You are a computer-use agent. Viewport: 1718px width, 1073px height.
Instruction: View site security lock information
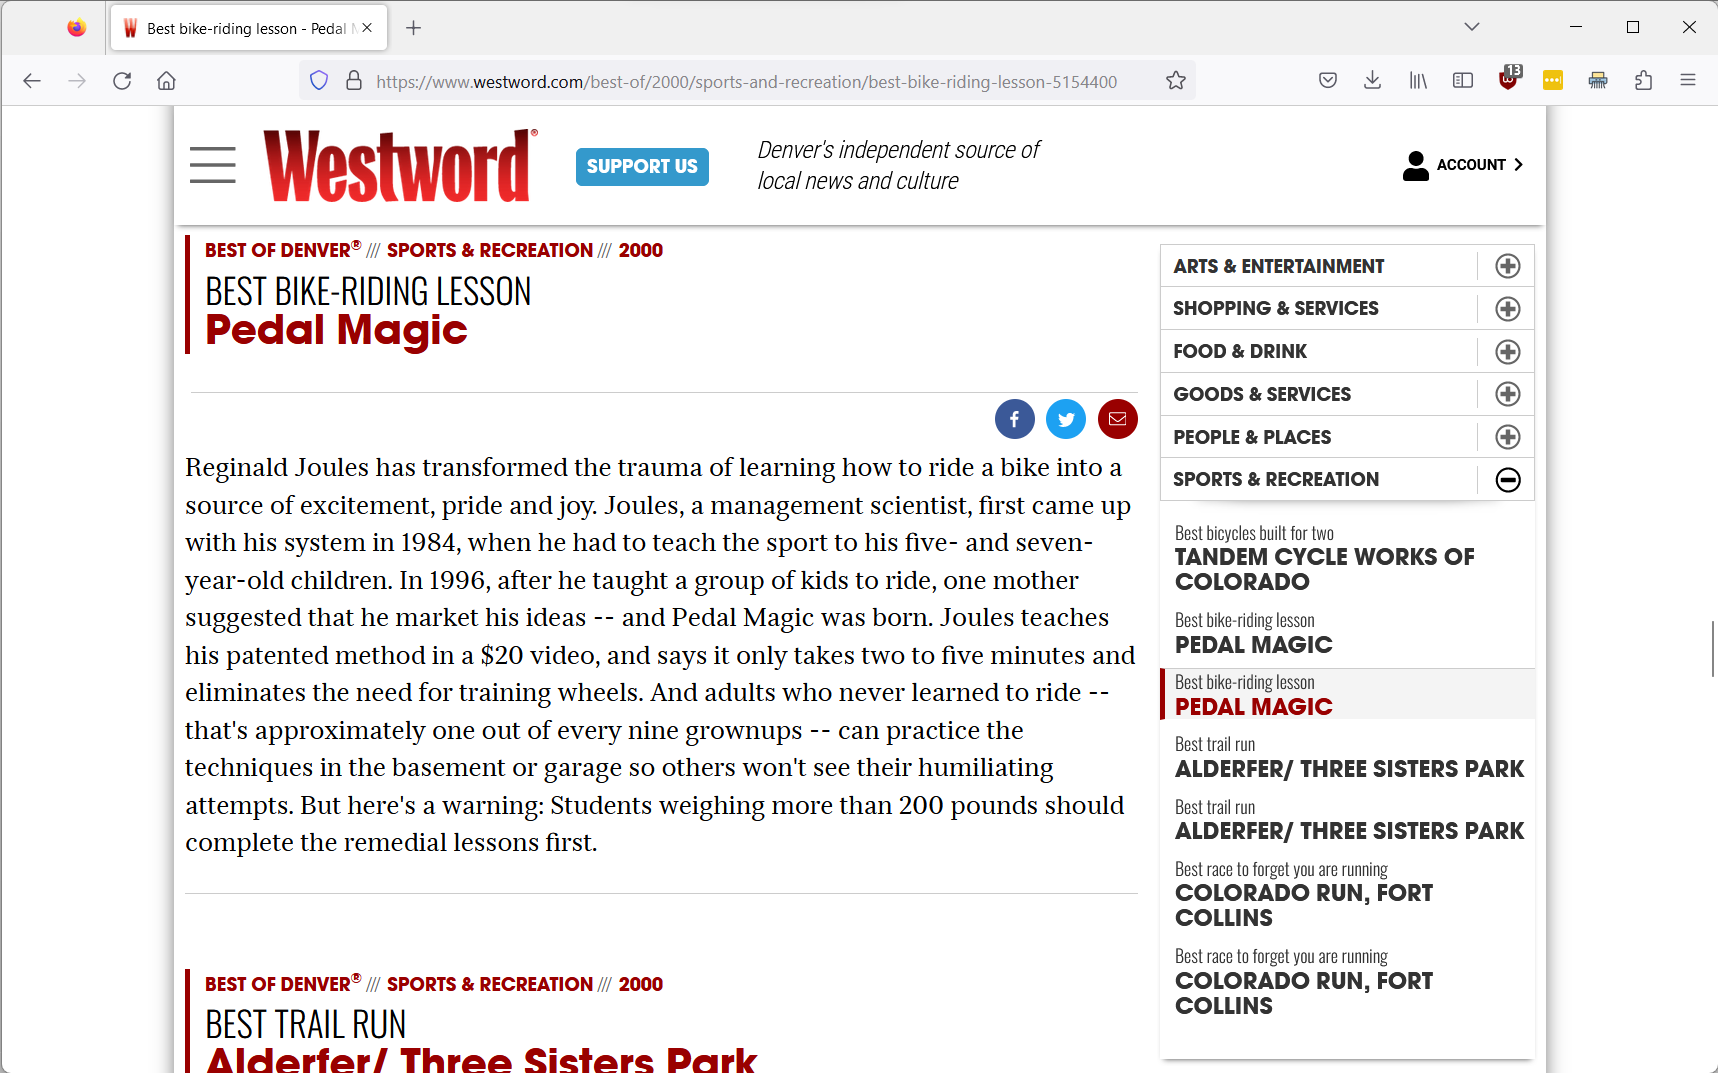354,81
